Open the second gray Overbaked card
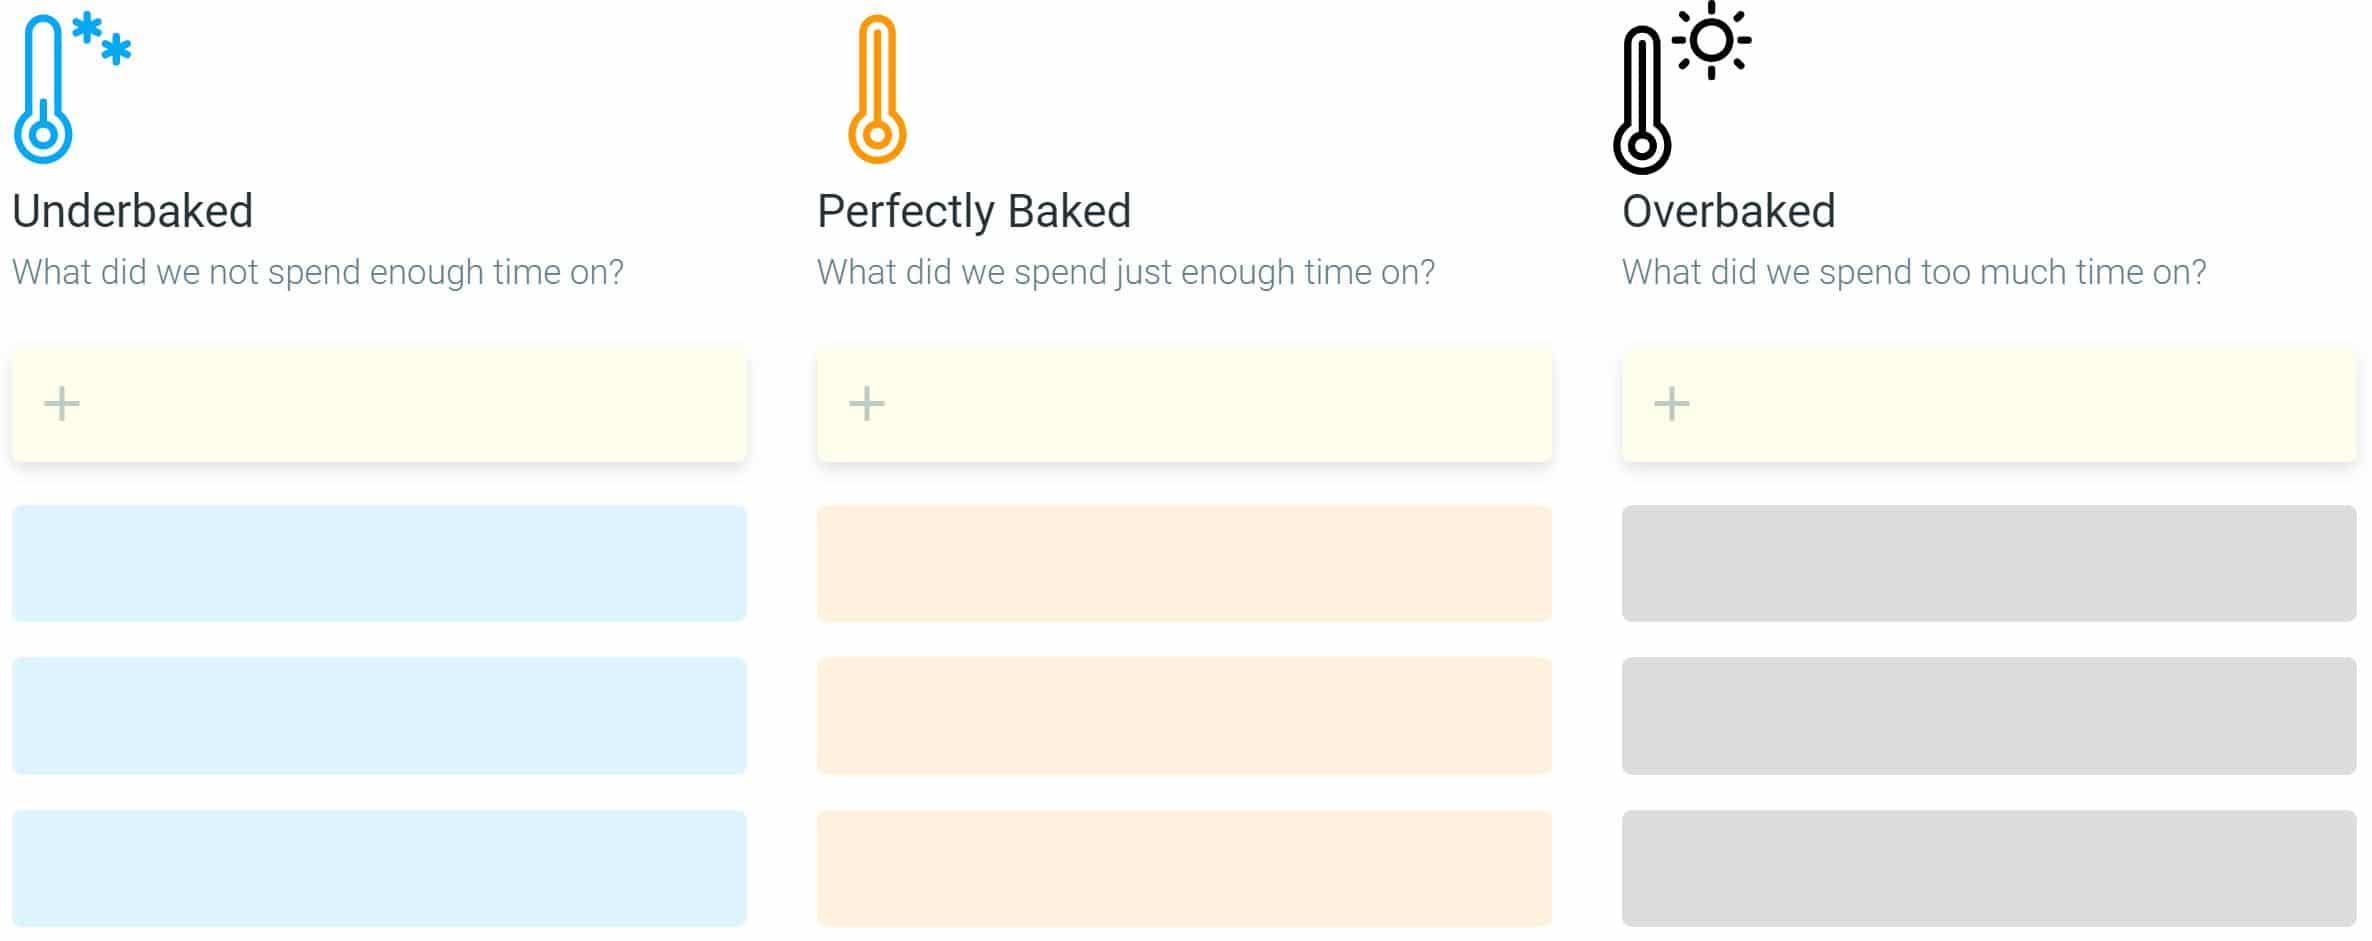Image resolution: width=2372 pixels, height=941 pixels. click(x=1989, y=716)
